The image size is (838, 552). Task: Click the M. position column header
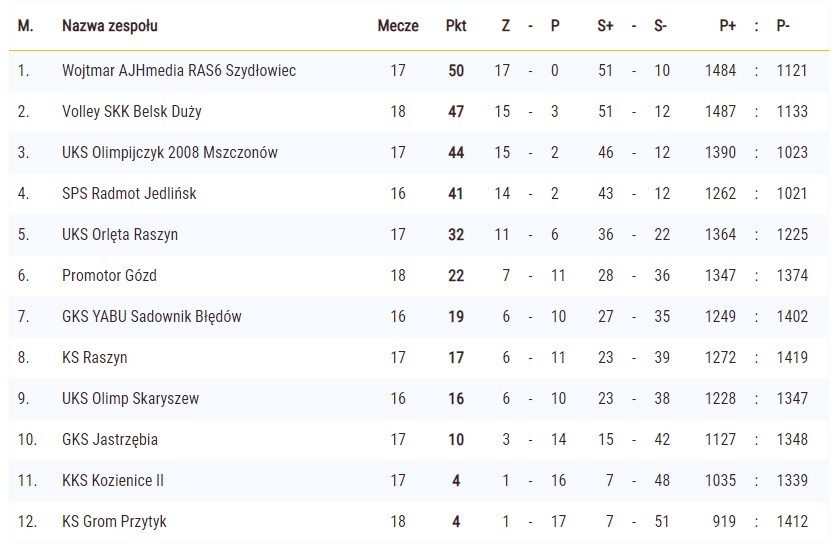25,26
